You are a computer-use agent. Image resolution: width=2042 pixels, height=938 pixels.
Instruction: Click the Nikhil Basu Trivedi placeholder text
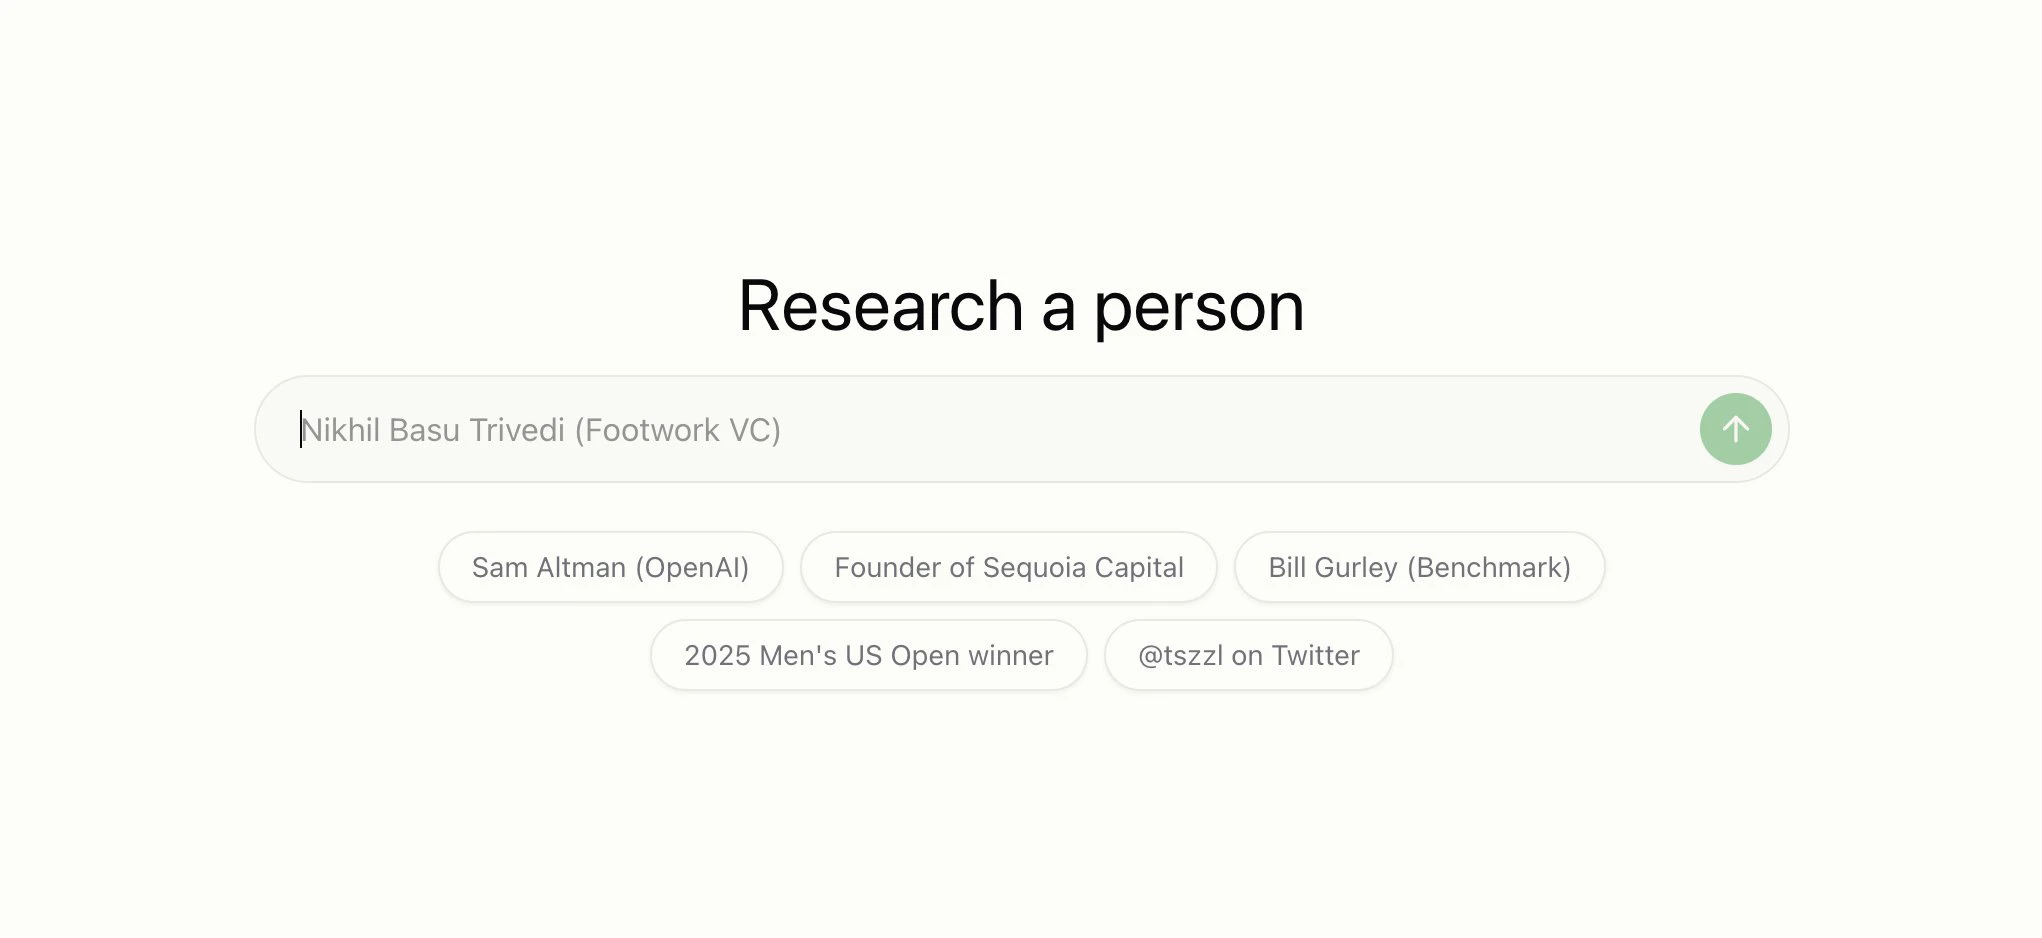(x=433, y=430)
